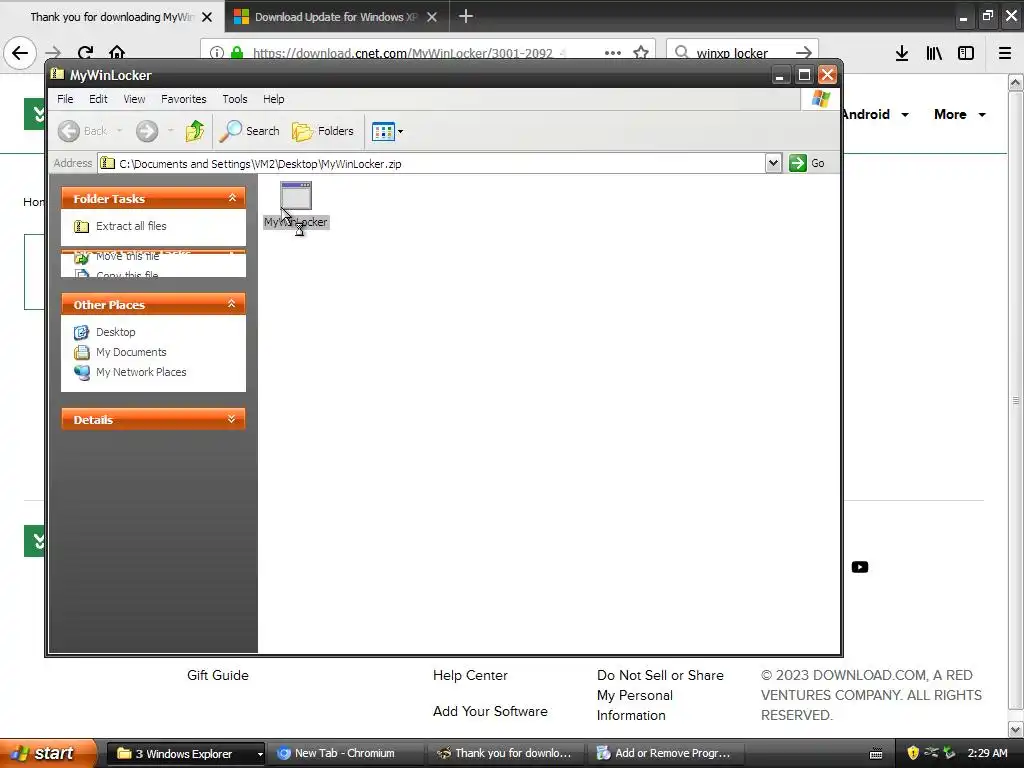Image resolution: width=1024 pixels, height=768 pixels.
Task: Click Add Your Software footer link
Action: [x=490, y=711]
